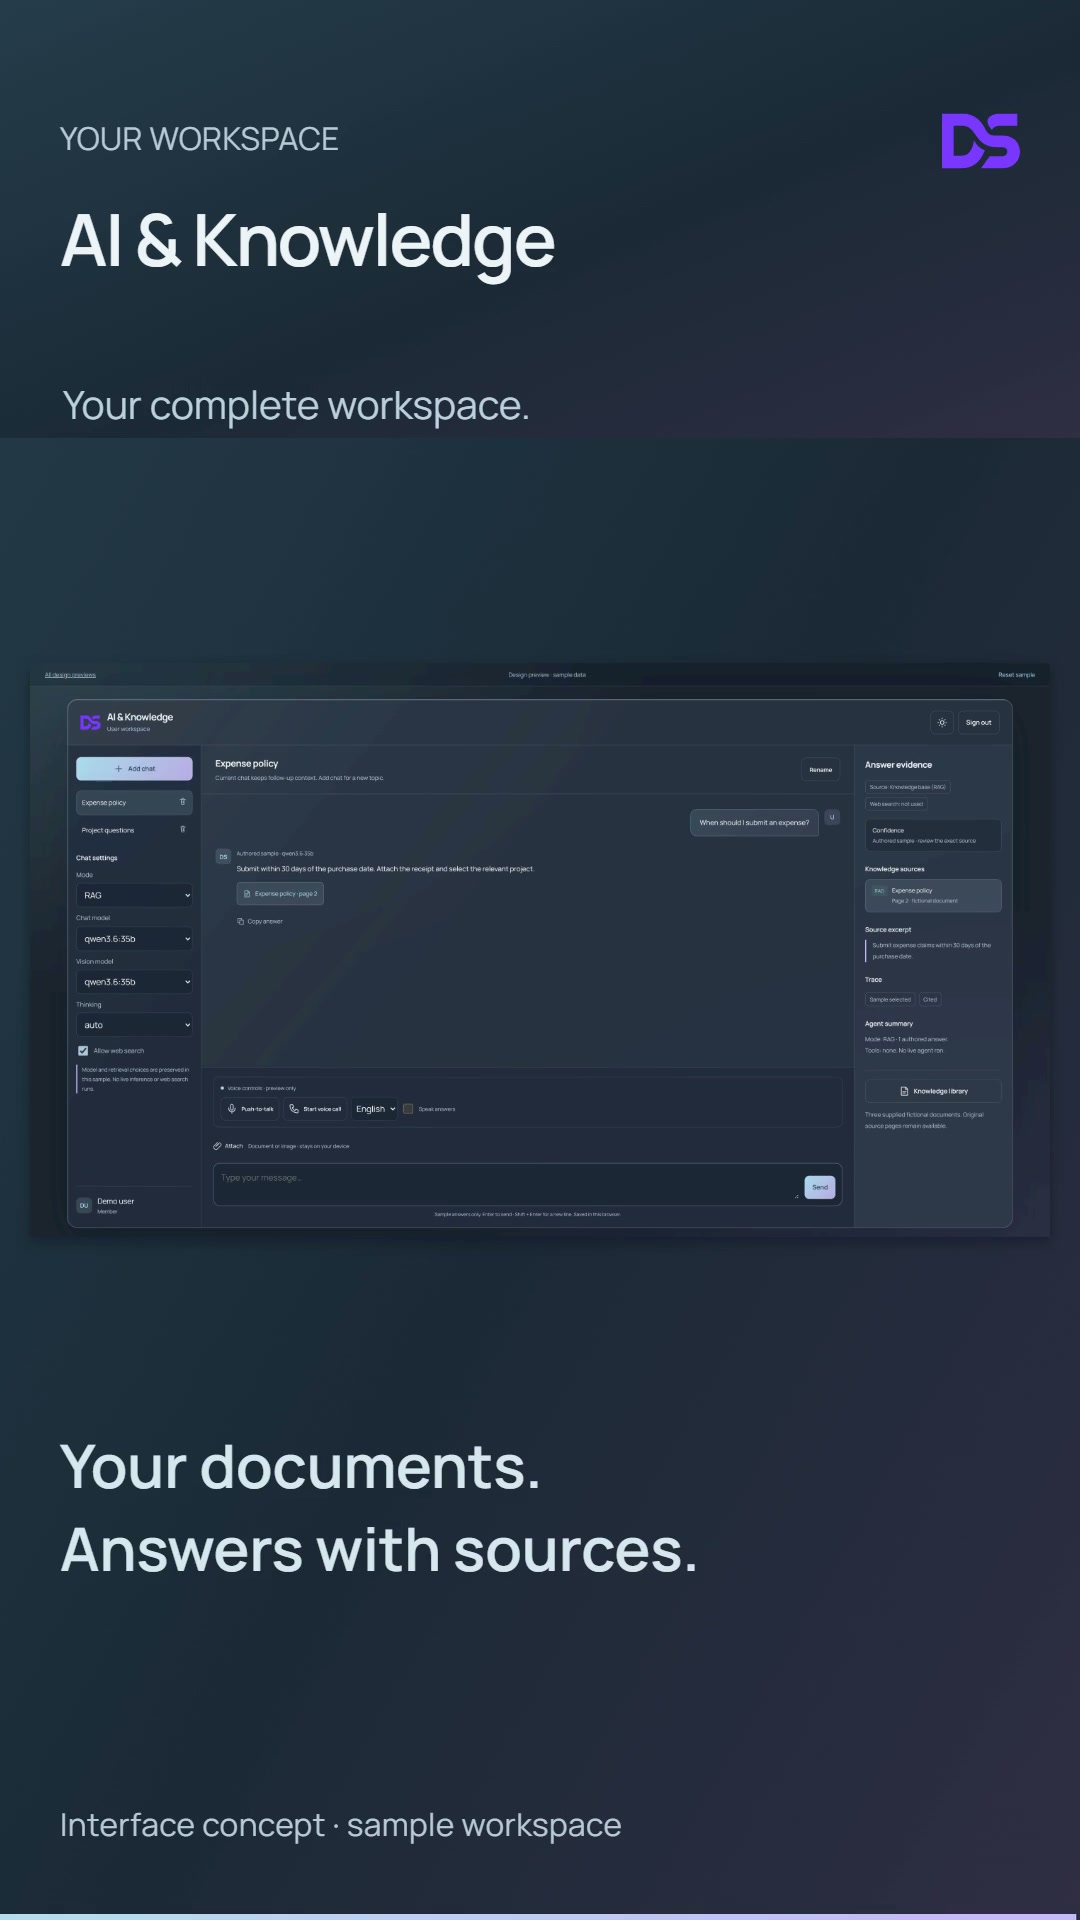Delete the Project questions chat
Image resolution: width=1080 pixels, height=1920 pixels.
182,829
